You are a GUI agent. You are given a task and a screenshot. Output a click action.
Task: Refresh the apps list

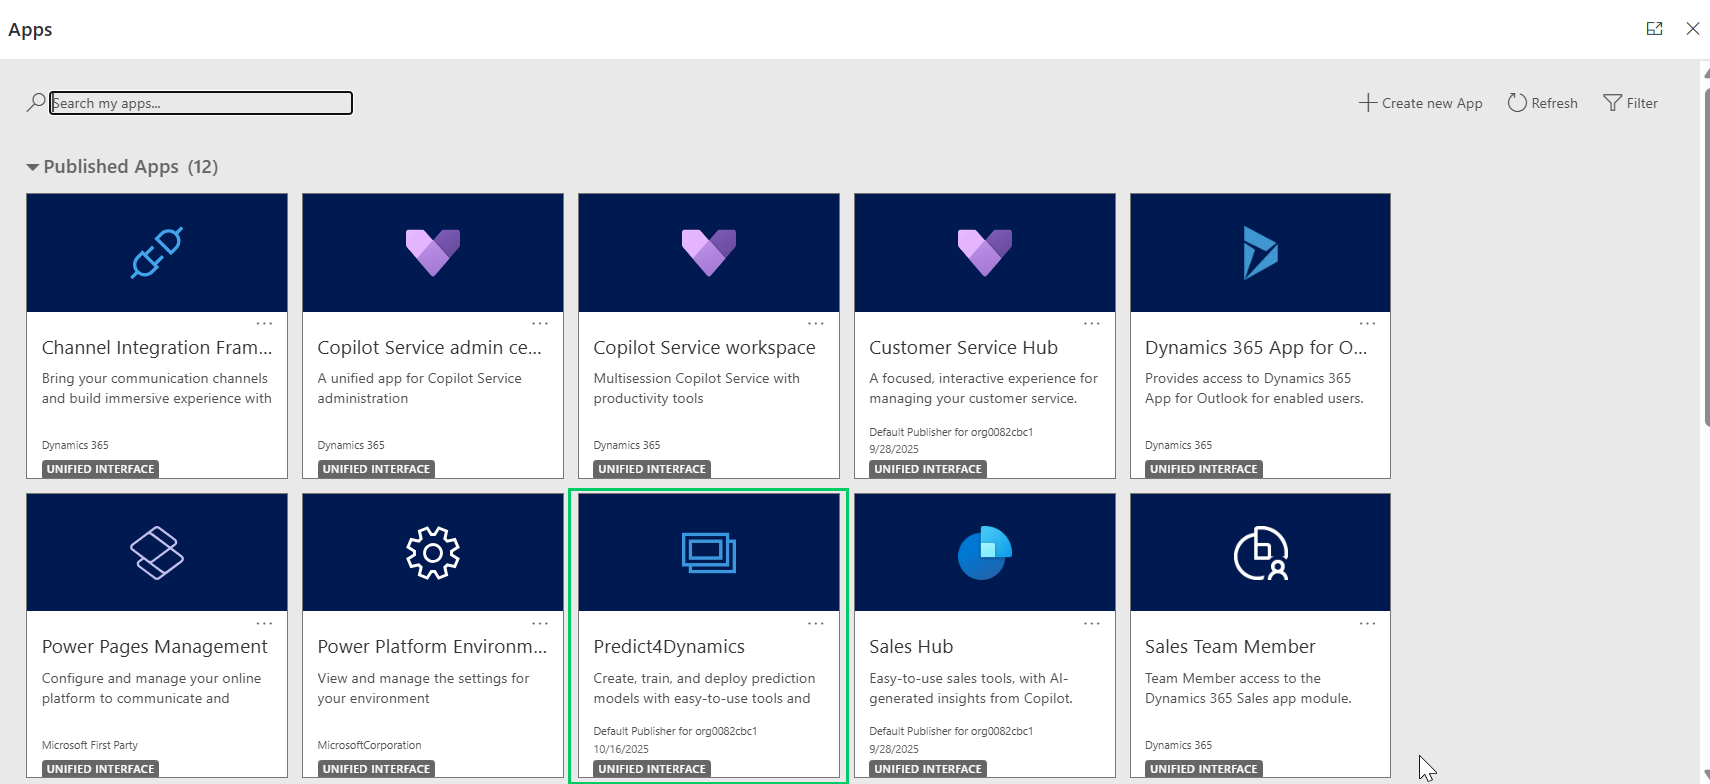click(1542, 103)
